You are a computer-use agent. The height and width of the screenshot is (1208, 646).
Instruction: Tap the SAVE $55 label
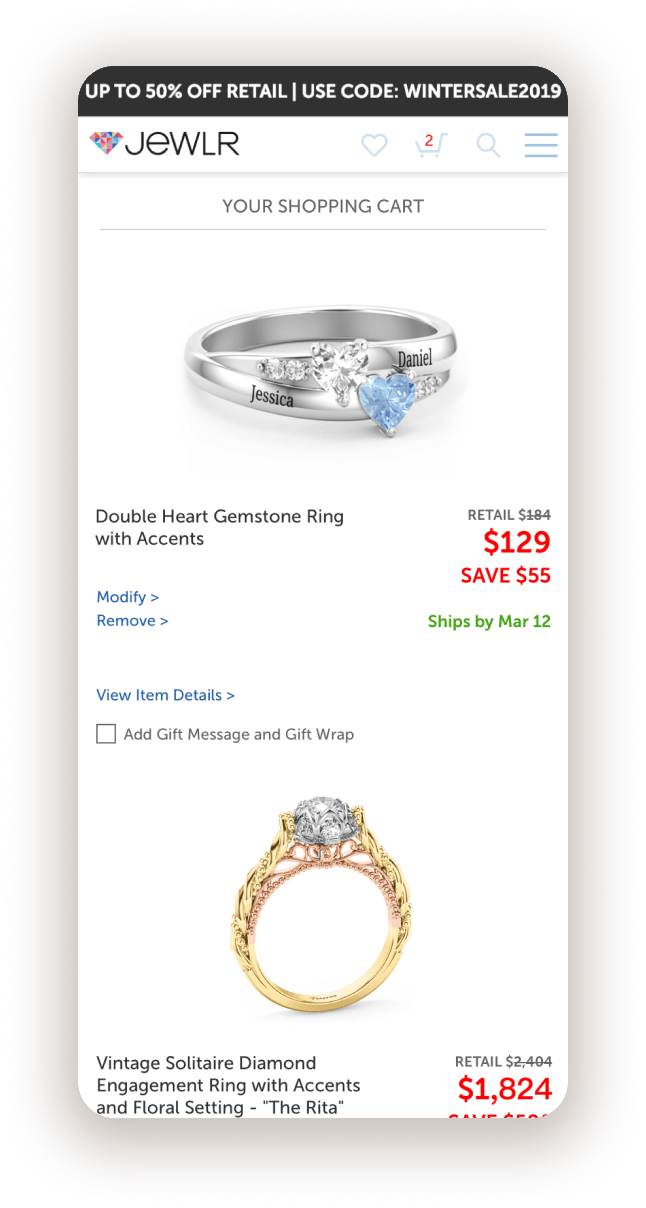point(506,576)
